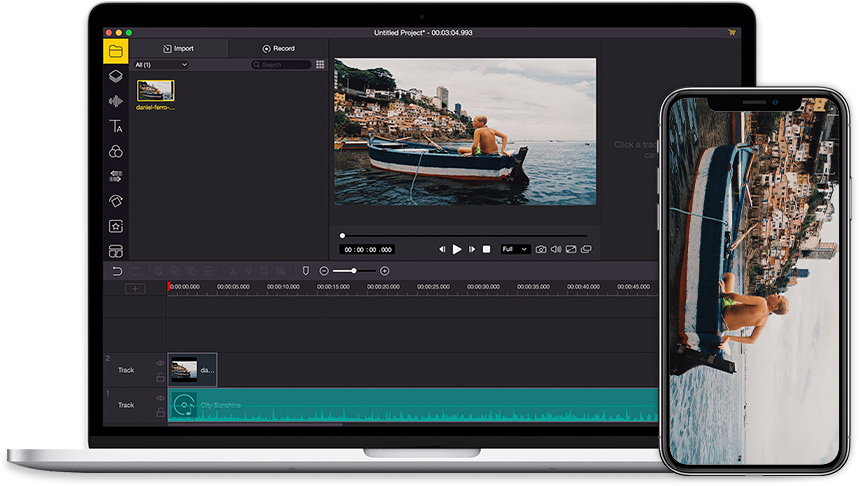Click the undo arrow in timeline toolbar
This screenshot has height=486, width=859.
coord(117,271)
